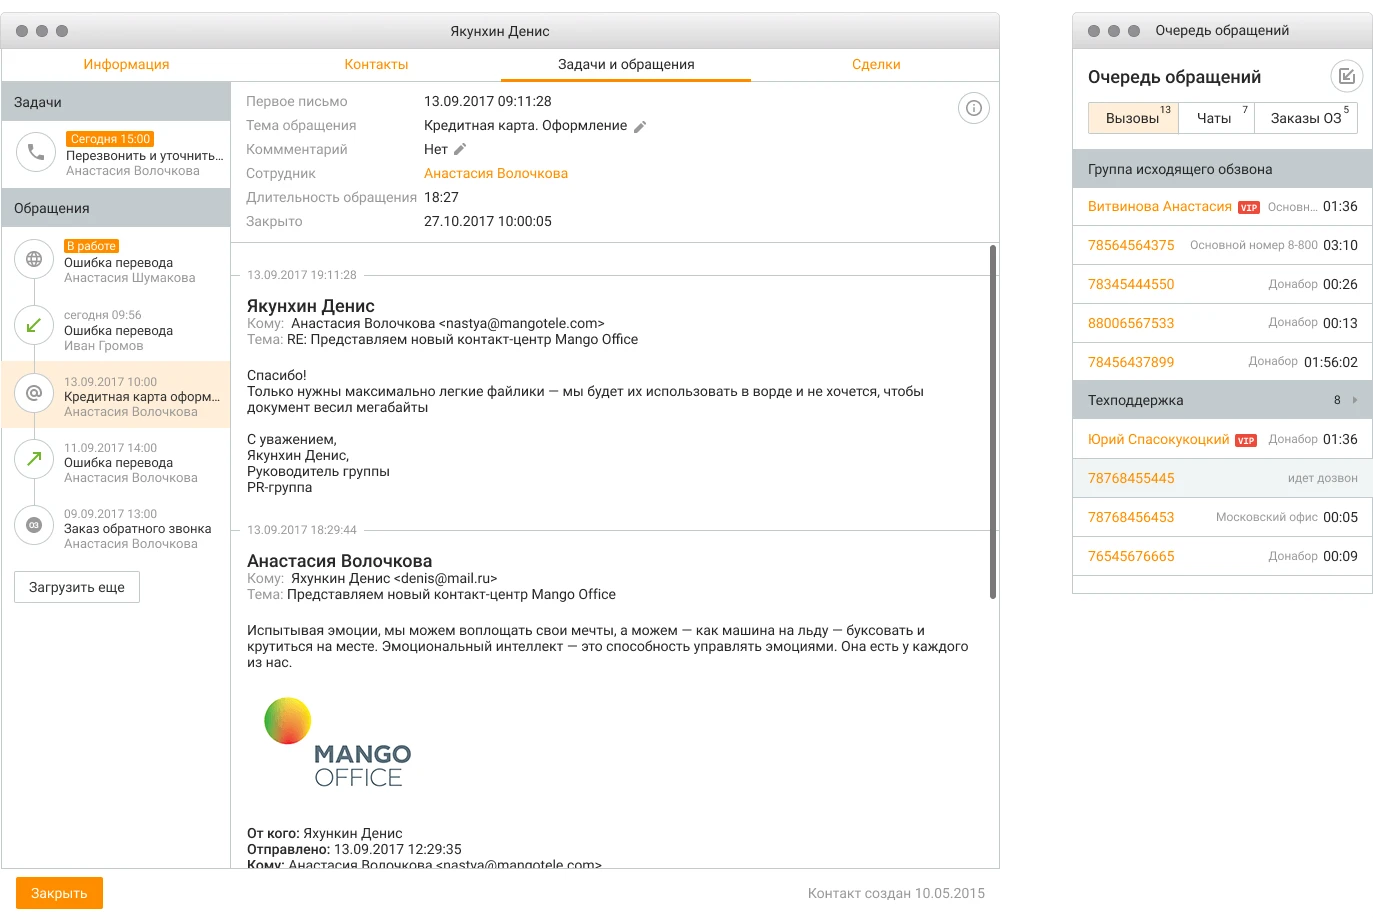Switch to the Сделки tab
This screenshot has width=1373, height=918.
[876, 64]
